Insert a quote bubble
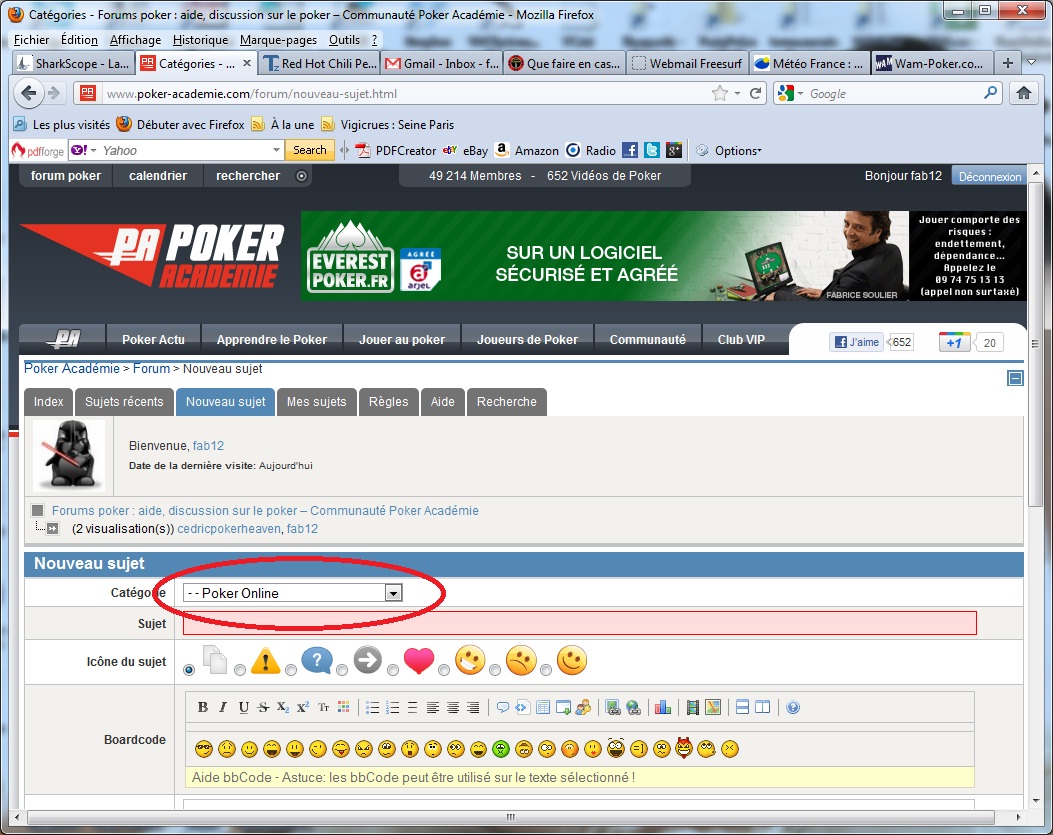Image resolution: width=1053 pixels, height=835 pixels. [x=502, y=707]
